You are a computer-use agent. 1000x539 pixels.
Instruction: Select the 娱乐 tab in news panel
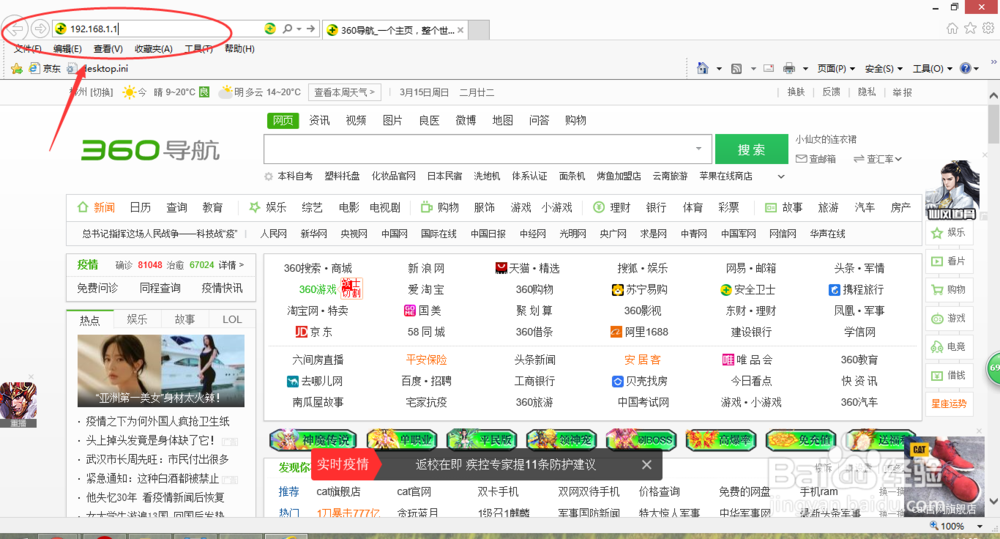pos(137,320)
